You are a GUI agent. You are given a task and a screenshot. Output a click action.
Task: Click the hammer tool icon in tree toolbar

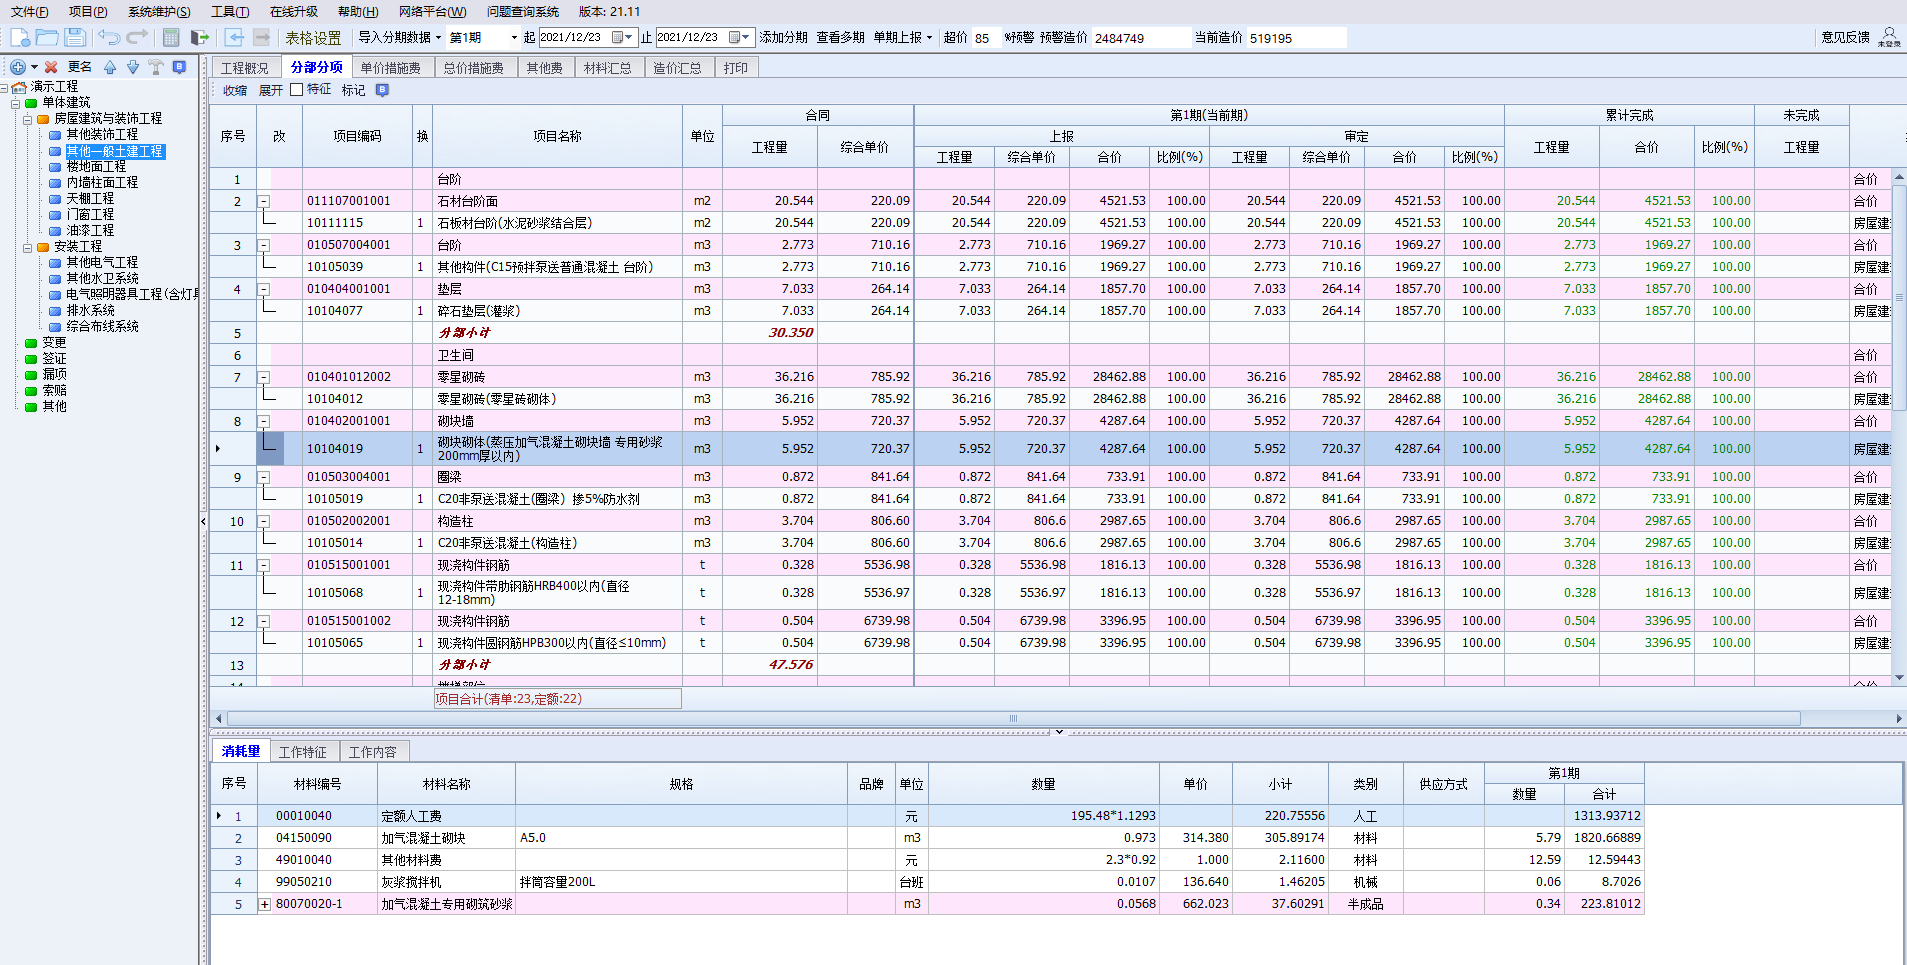tap(156, 67)
